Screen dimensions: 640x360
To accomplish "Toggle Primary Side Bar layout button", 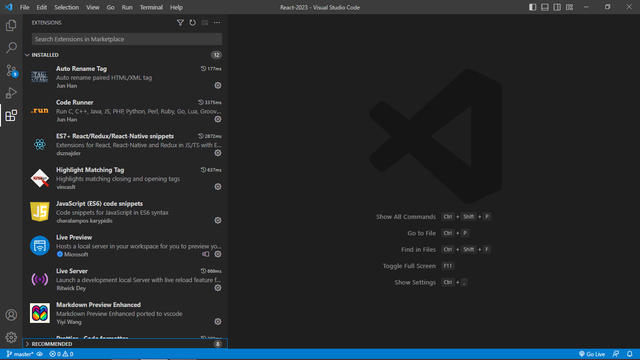I will click(533, 7).
